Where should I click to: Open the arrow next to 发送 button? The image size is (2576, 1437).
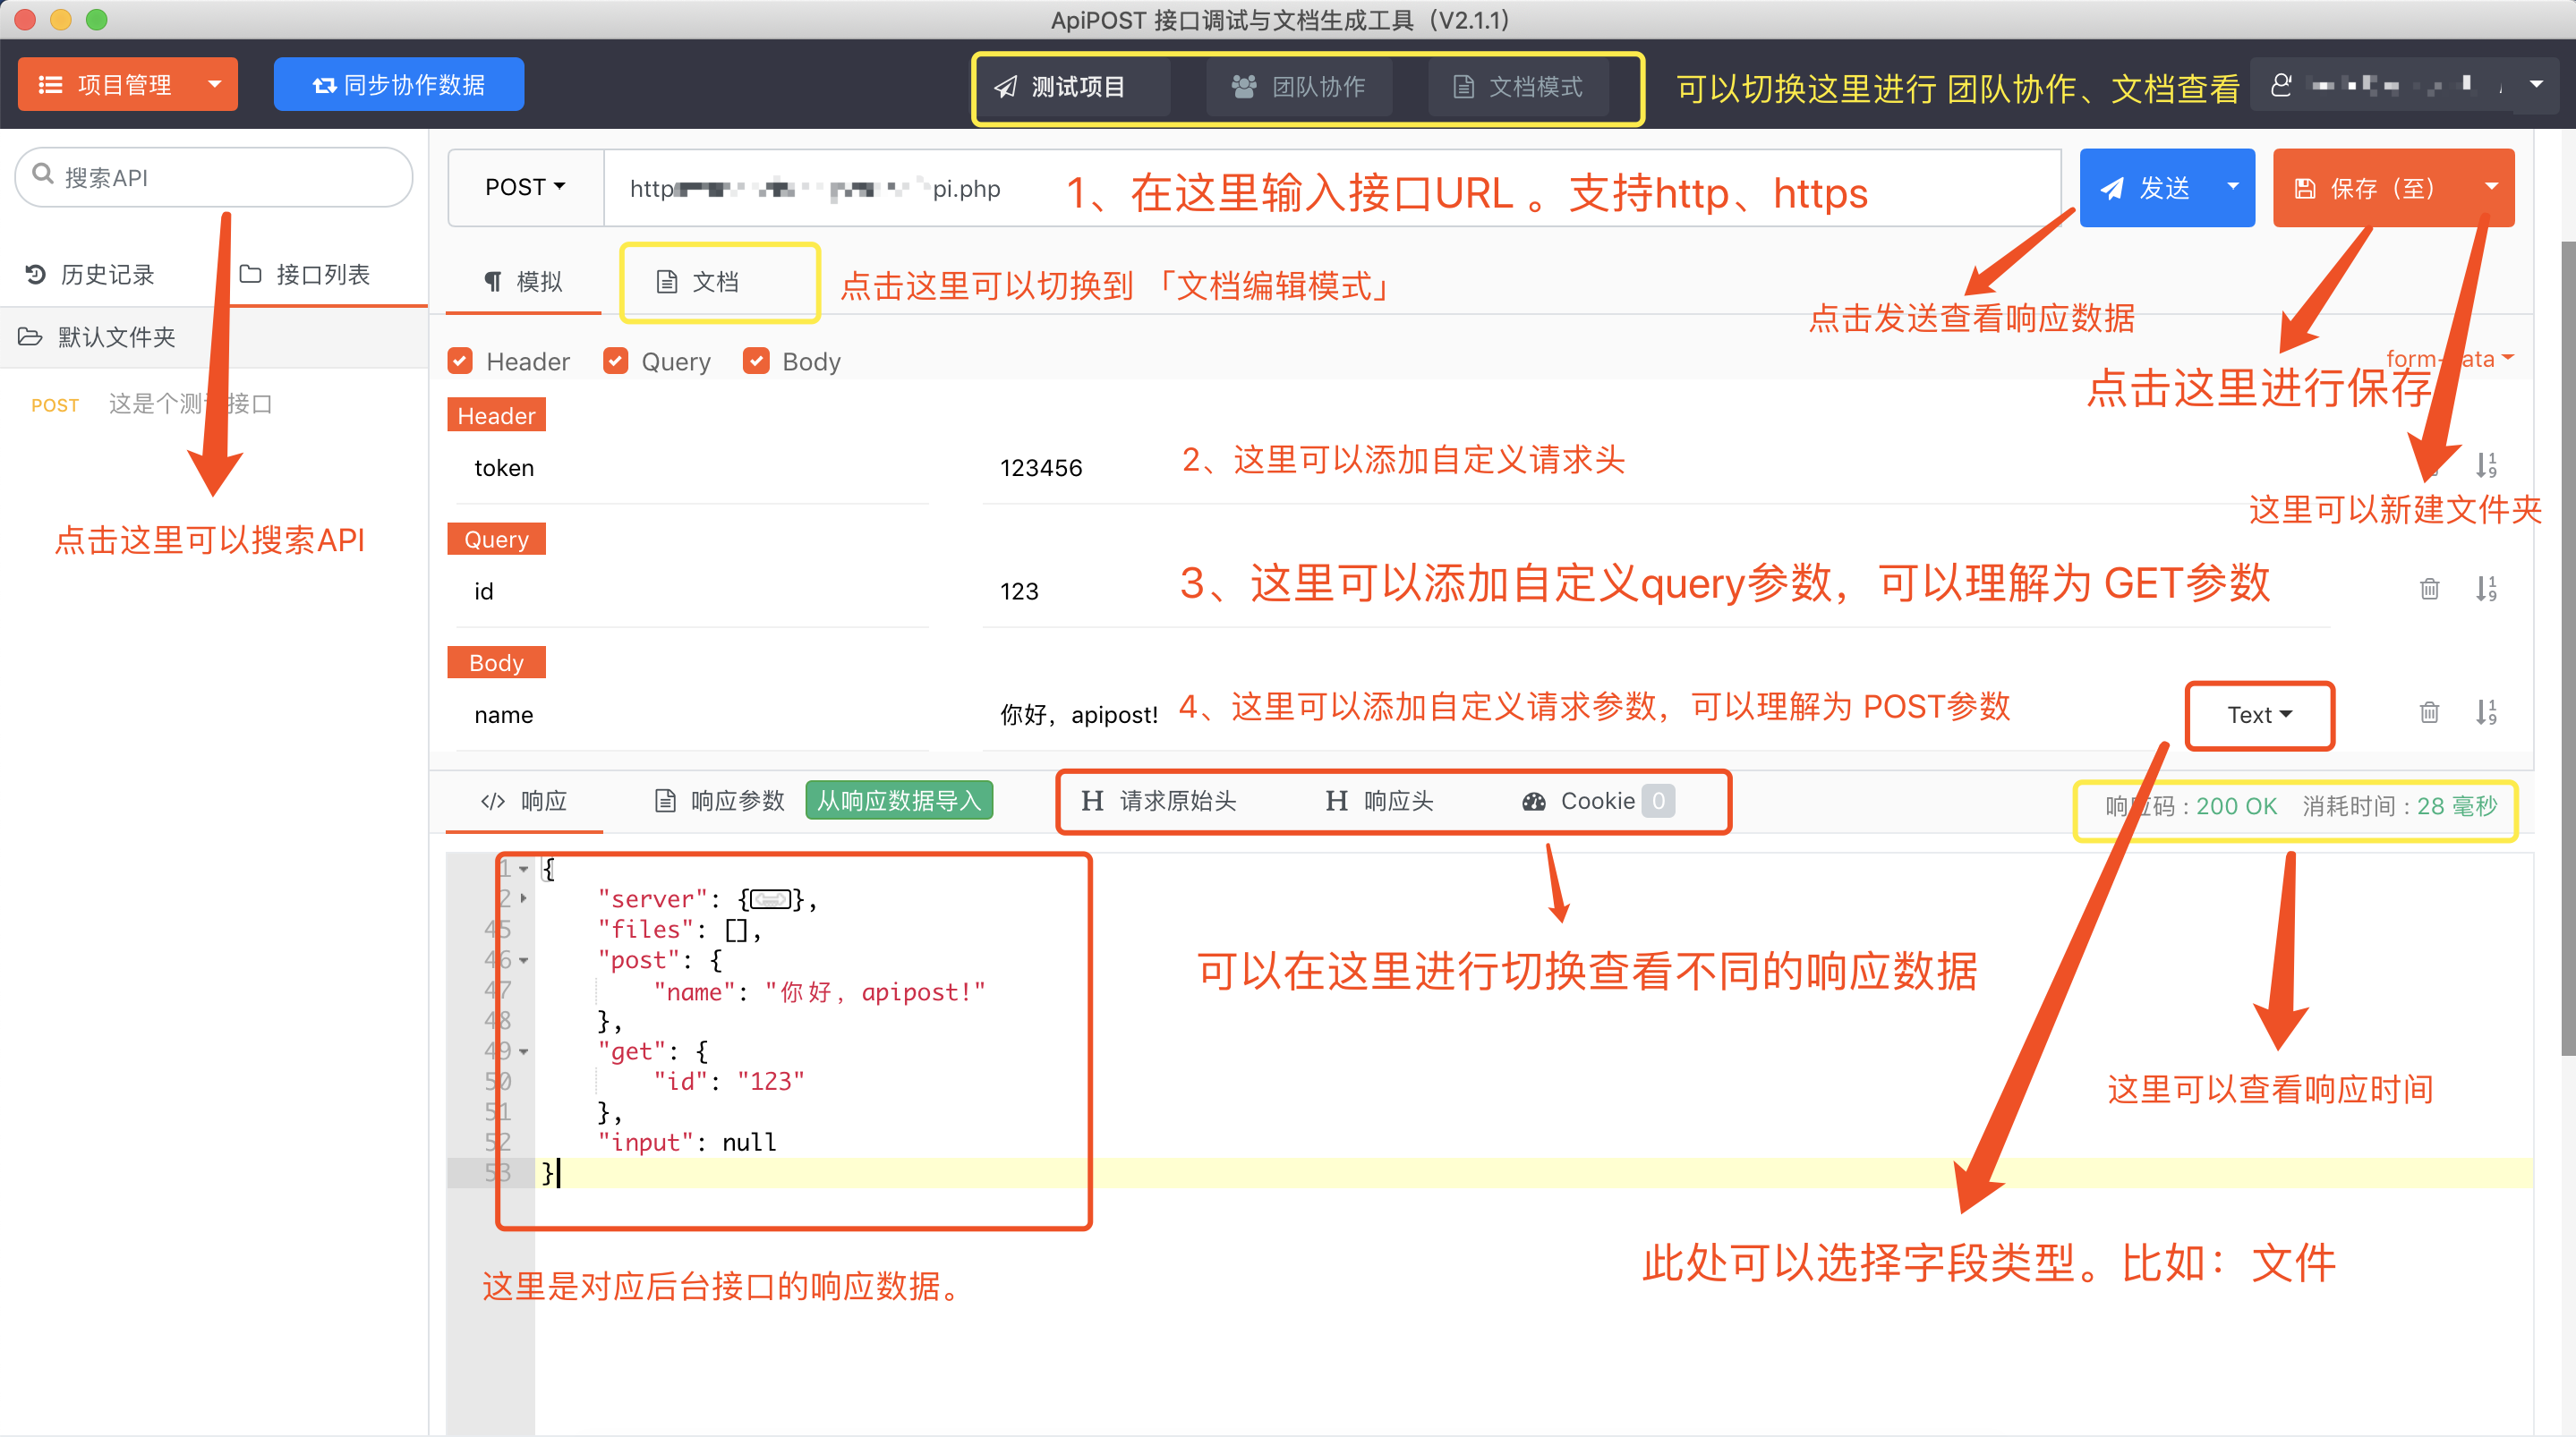coord(2233,187)
